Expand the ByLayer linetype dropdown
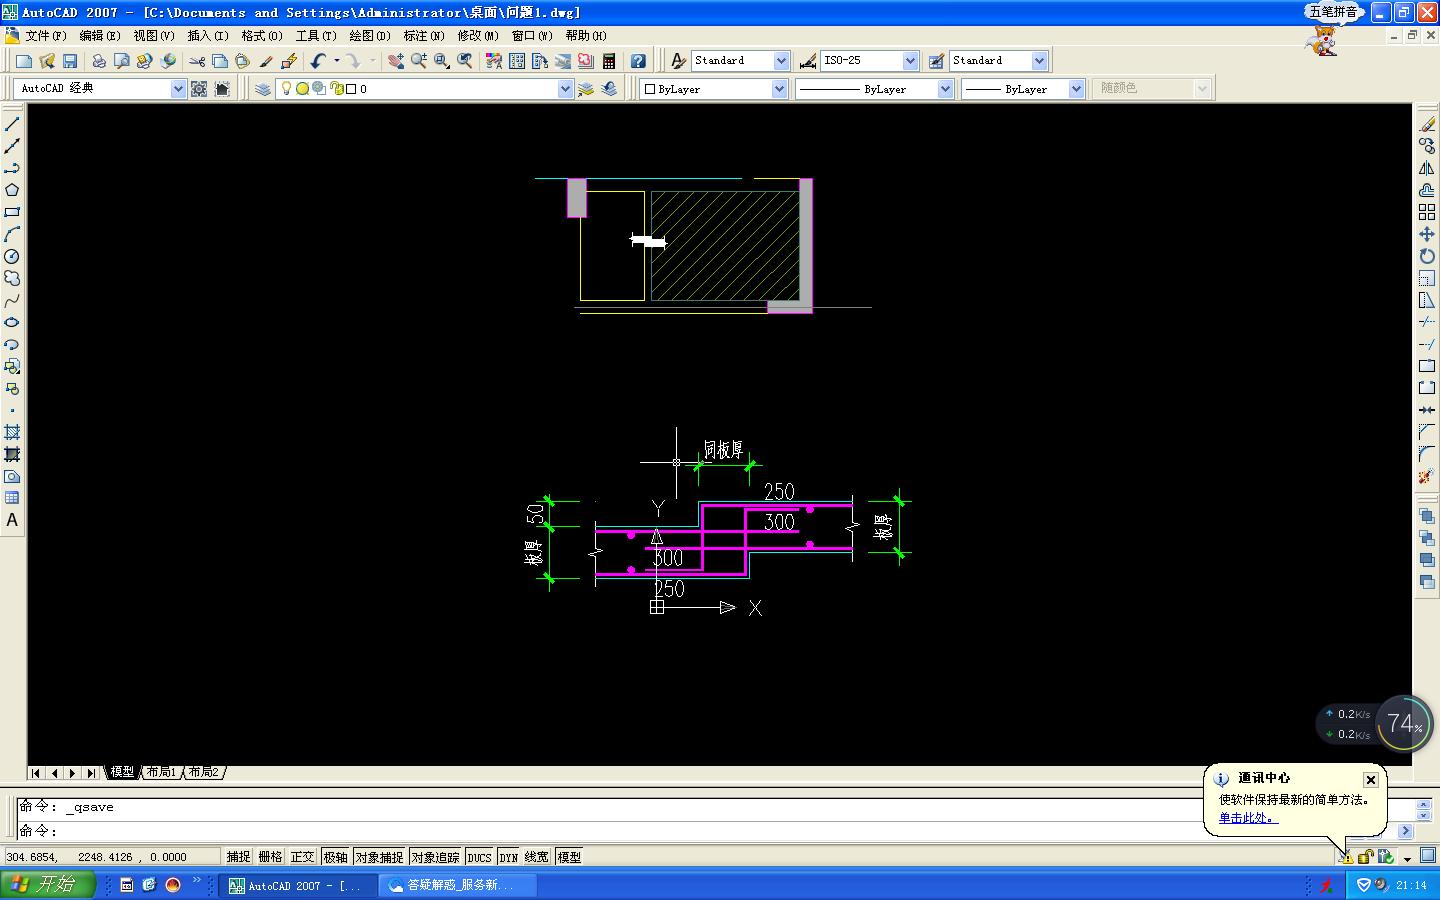The height and width of the screenshot is (900, 1440). pyautogui.click(x=945, y=89)
